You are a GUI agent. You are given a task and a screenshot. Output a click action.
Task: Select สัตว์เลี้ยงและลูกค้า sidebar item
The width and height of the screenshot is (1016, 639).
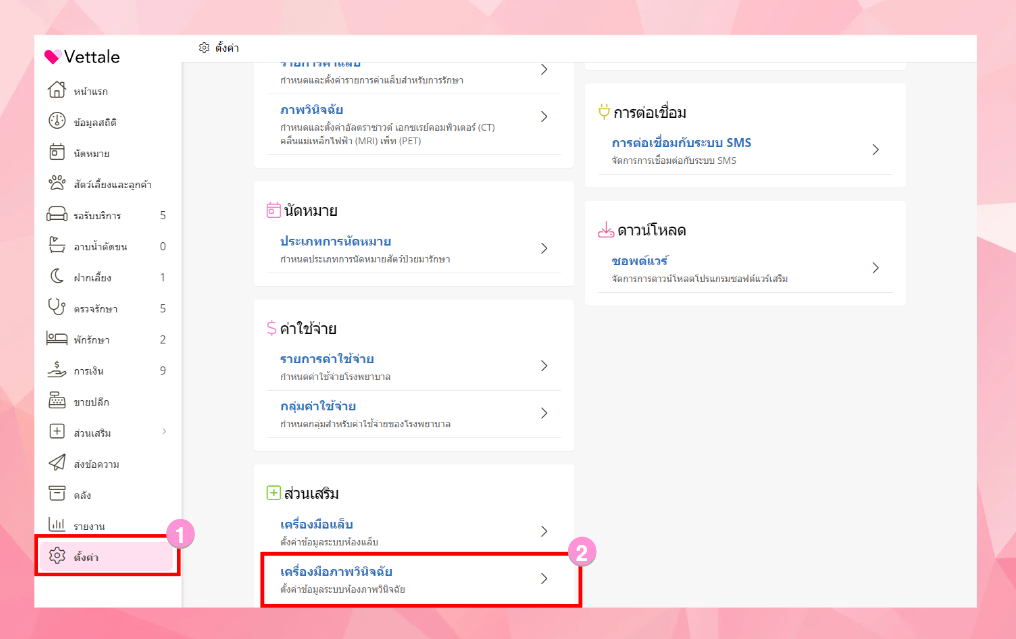point(112,185)
